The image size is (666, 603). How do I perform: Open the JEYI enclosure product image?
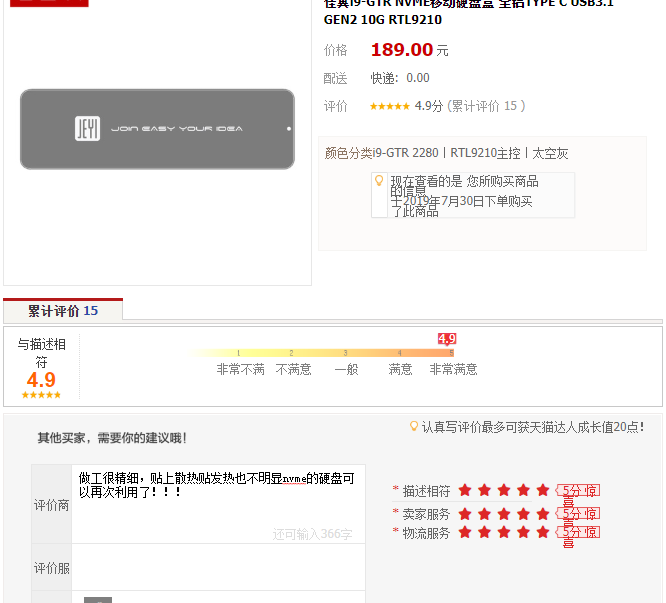point(157,129)
